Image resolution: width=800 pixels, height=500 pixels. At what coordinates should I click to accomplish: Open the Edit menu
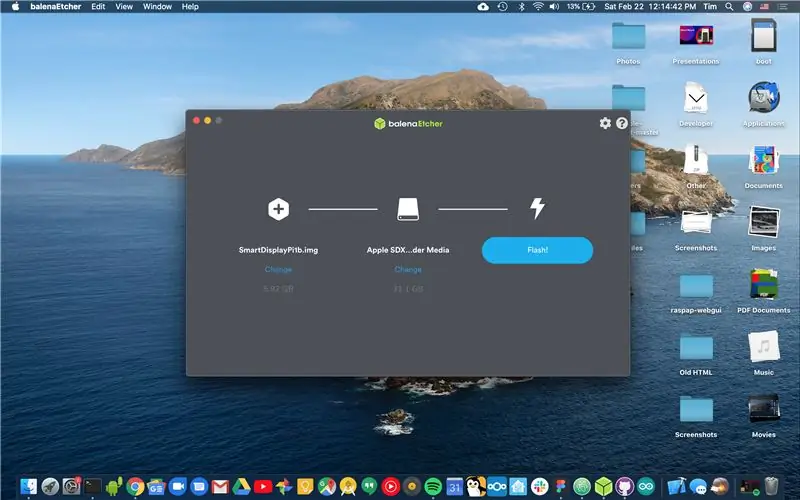[98, 7]
